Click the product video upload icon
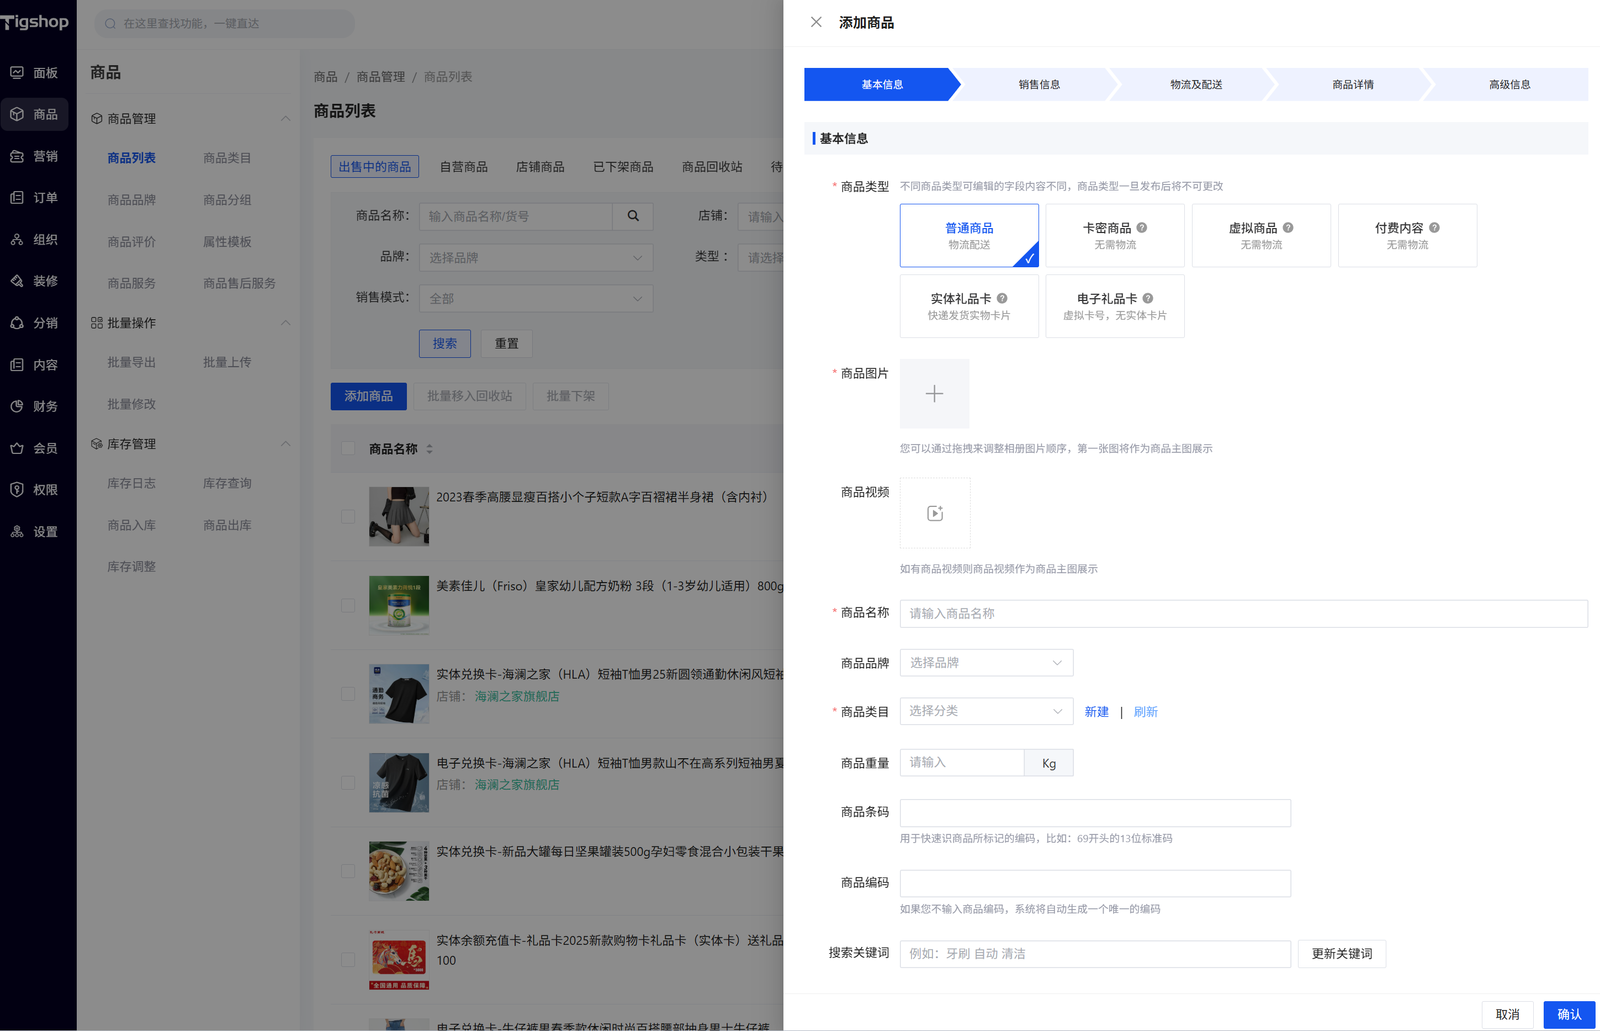 click(x=934, y=513)
